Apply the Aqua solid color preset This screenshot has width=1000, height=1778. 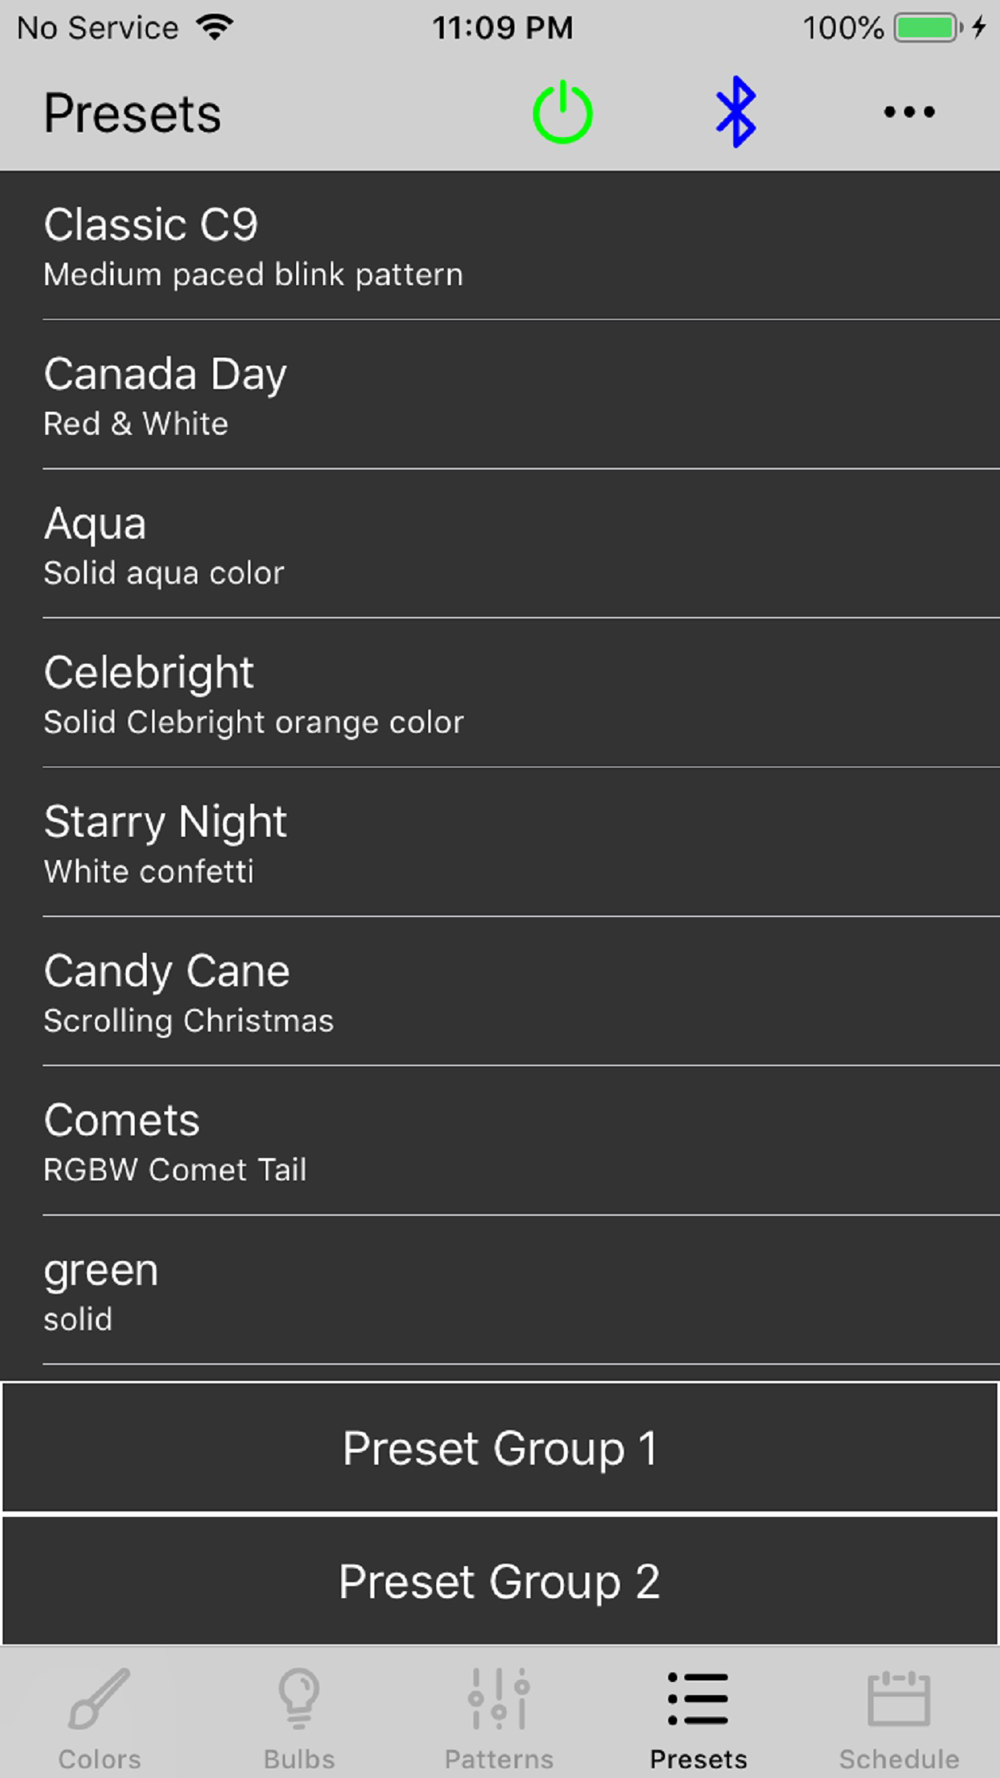500,544
